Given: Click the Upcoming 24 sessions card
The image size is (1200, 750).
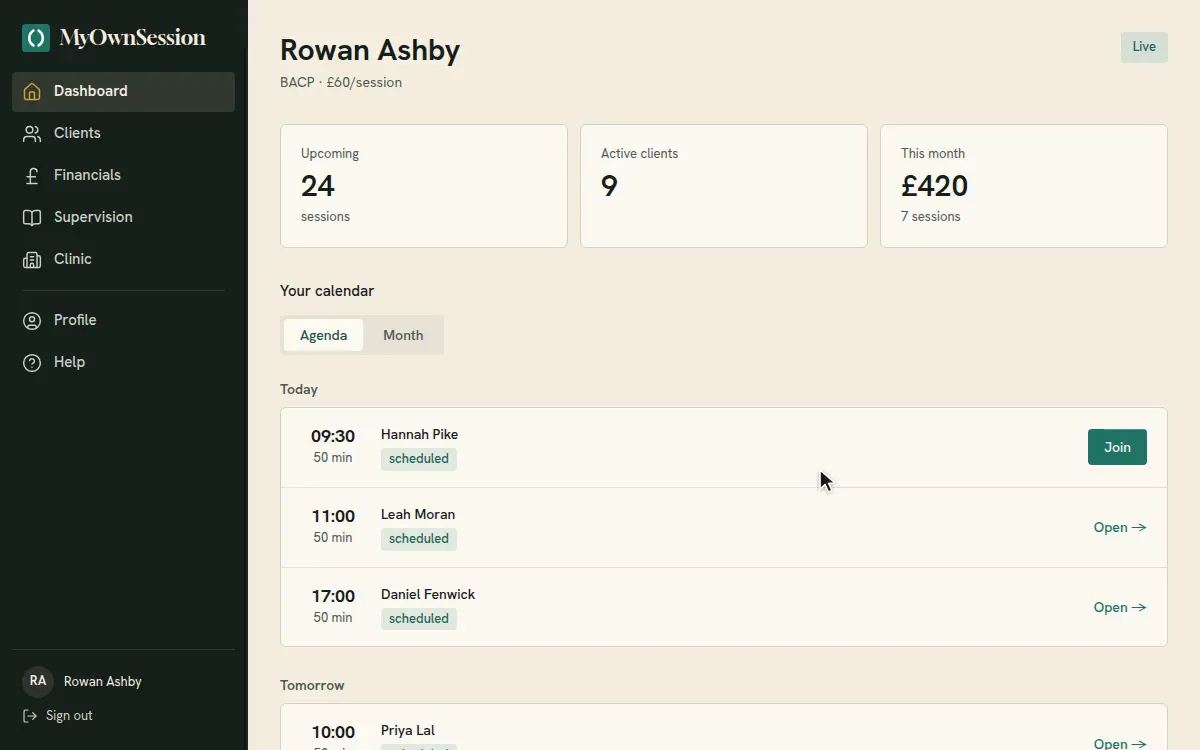Looking at the screenshot, I should pyautogui.click(x=424, y=186).
